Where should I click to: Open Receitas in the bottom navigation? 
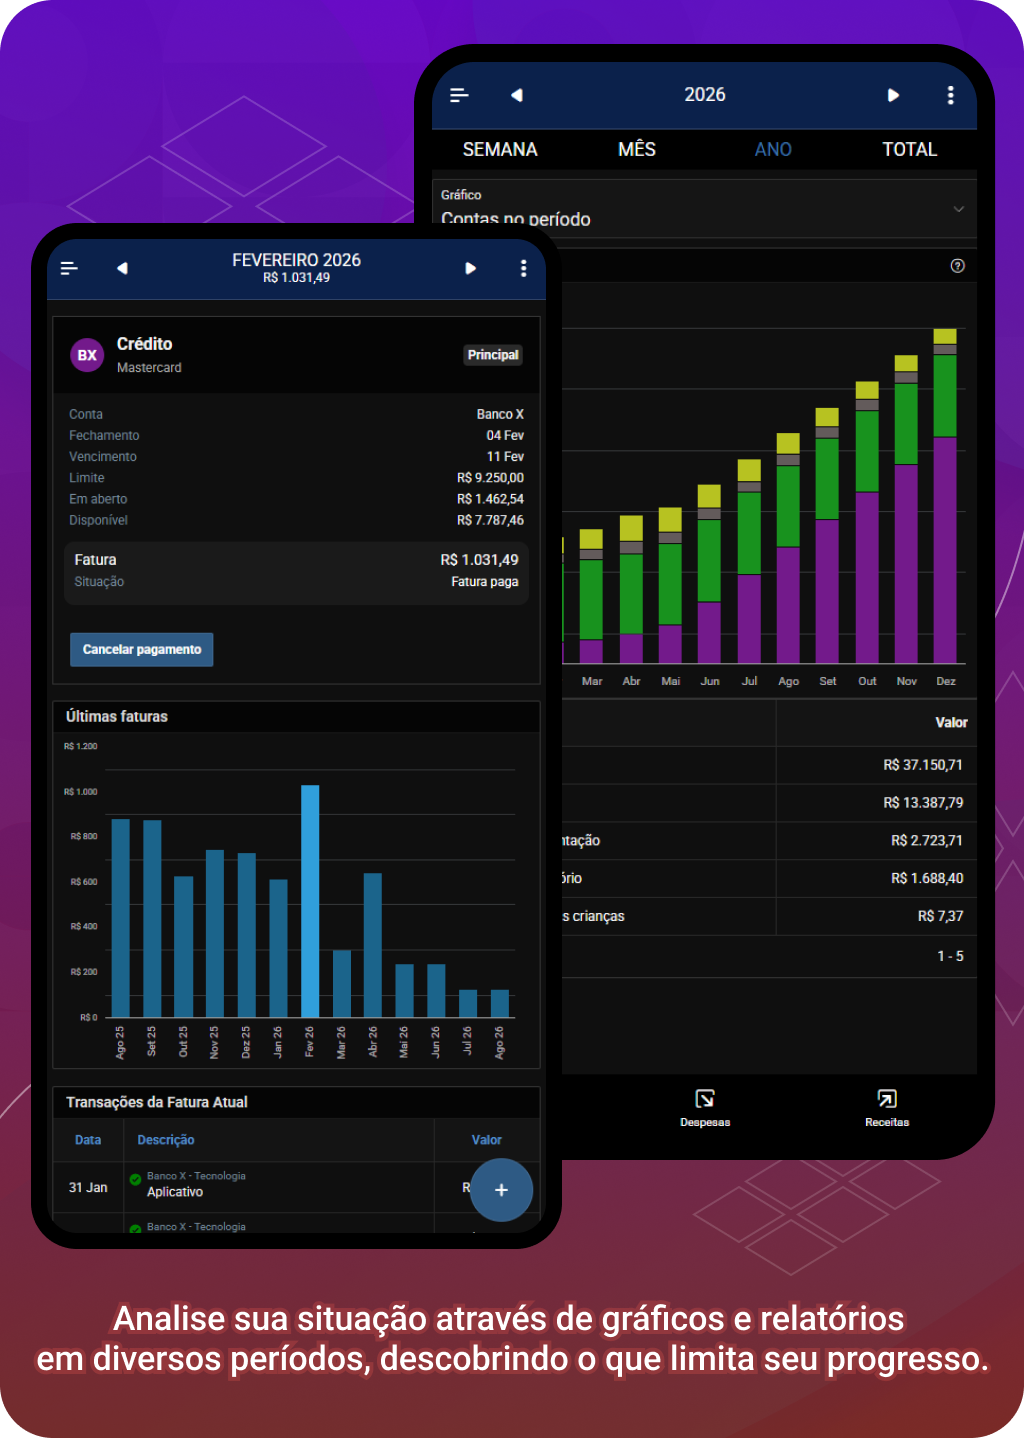(x=887, y=1107)
